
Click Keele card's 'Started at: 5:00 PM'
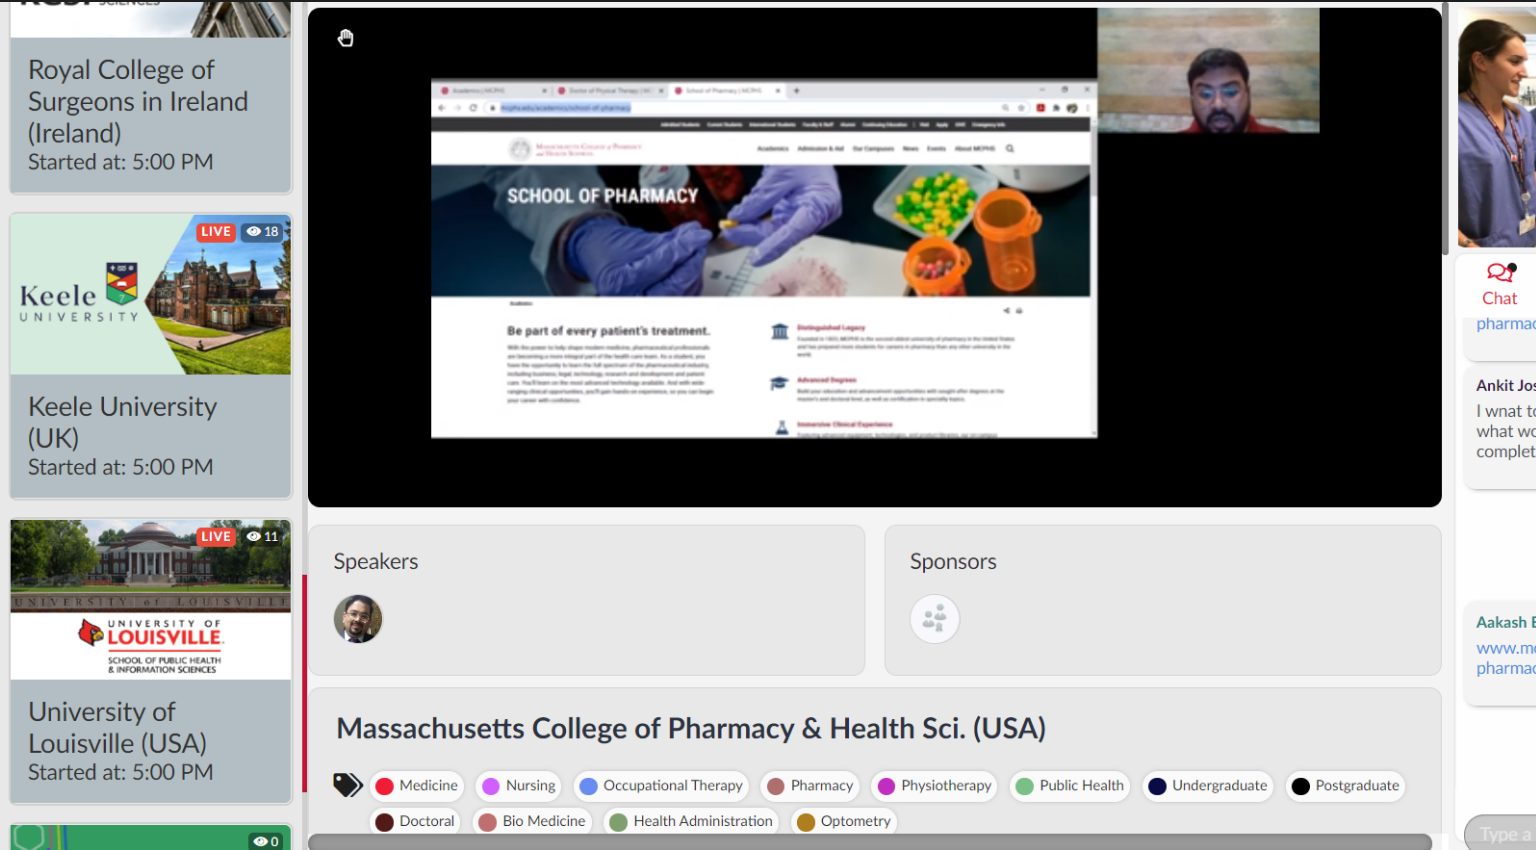(121, 467)
